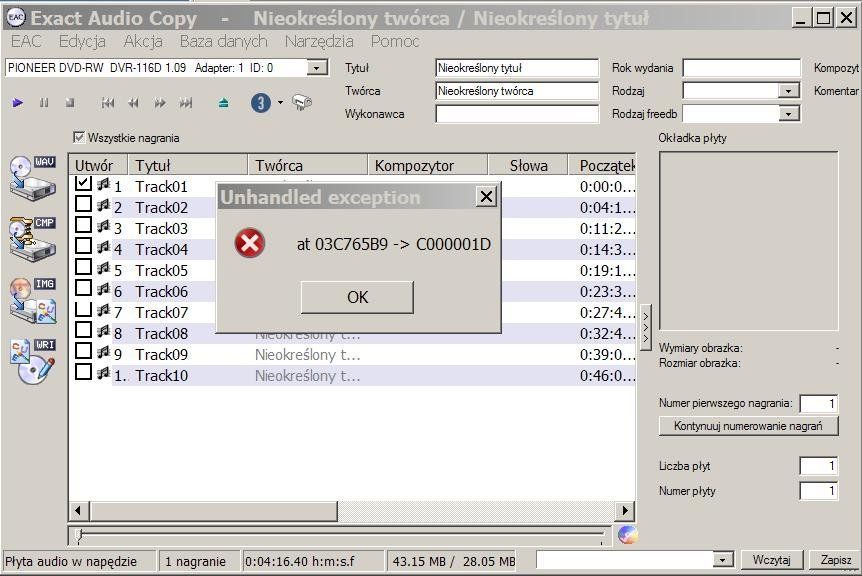The width and height of the screenshot is (862, 576).
Task: Click the CMP compressed copy icon
Action: click(x=33, y=239)
